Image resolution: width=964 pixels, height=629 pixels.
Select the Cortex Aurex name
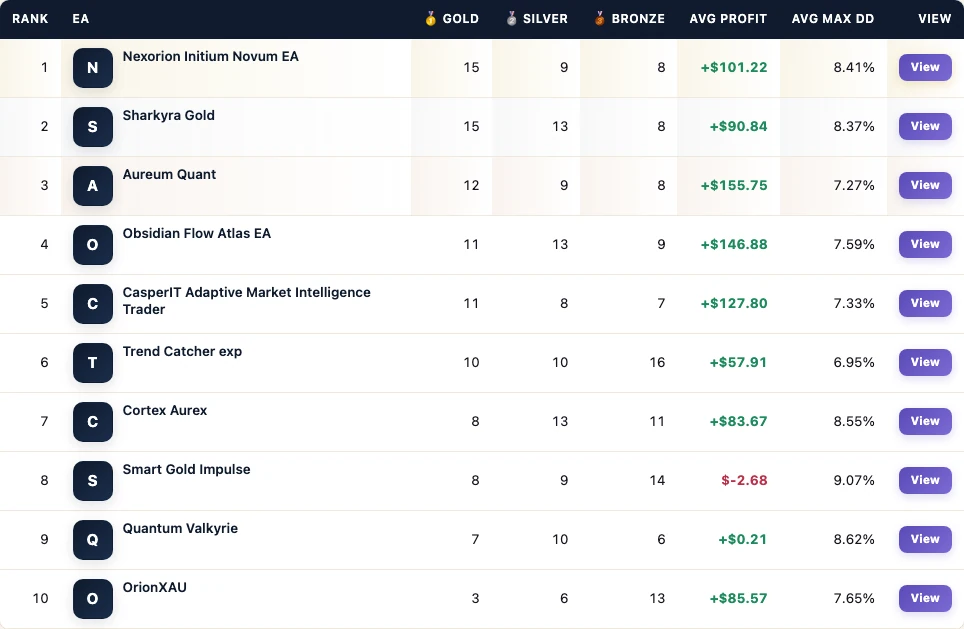click(165, 411)
